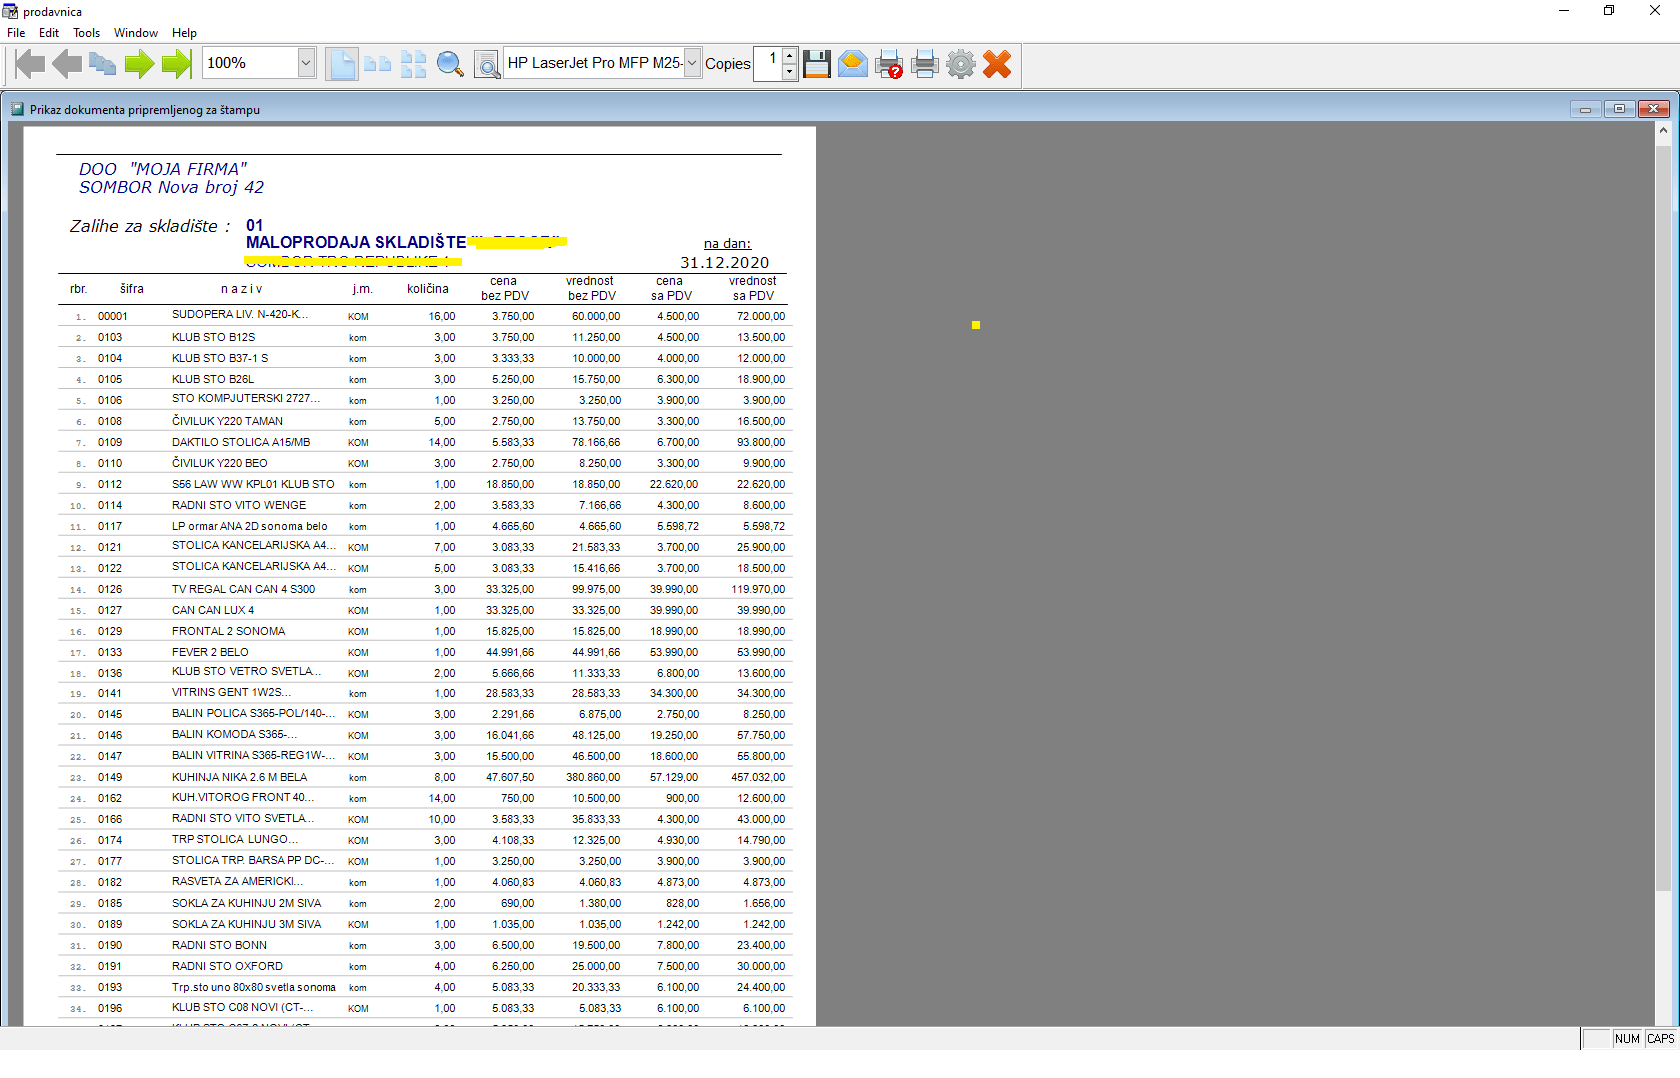Open the File menu
This screenshot has width=1680, height=1078.
16,33
